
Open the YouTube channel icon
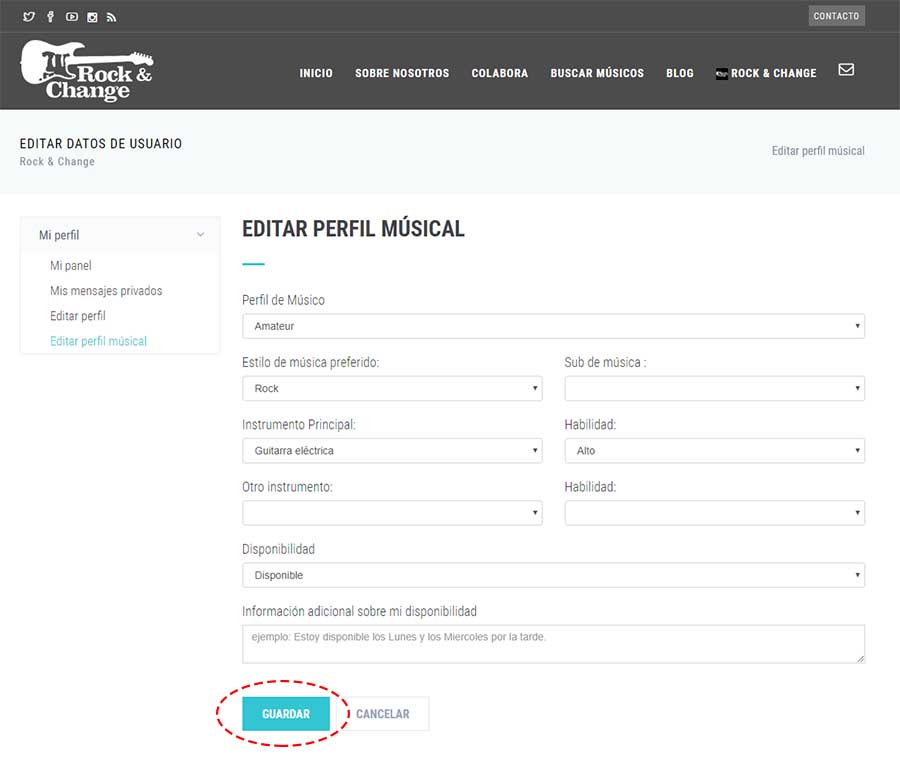point(71,17)
